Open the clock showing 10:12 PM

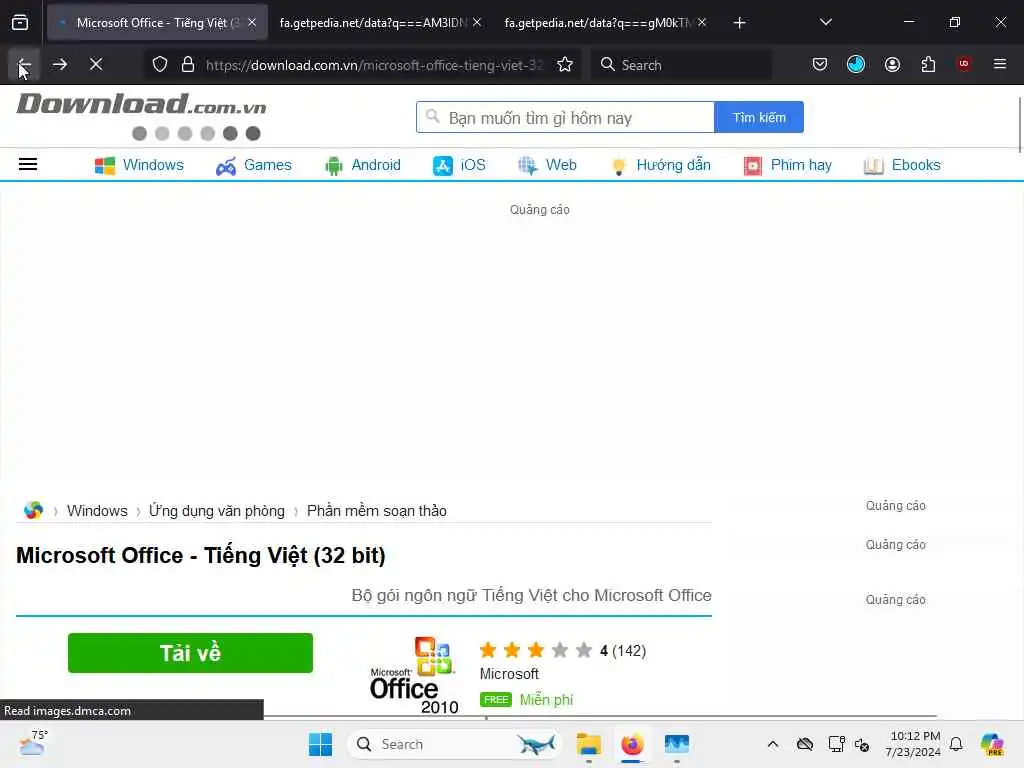pyautogui.click(x=913, y=744)
